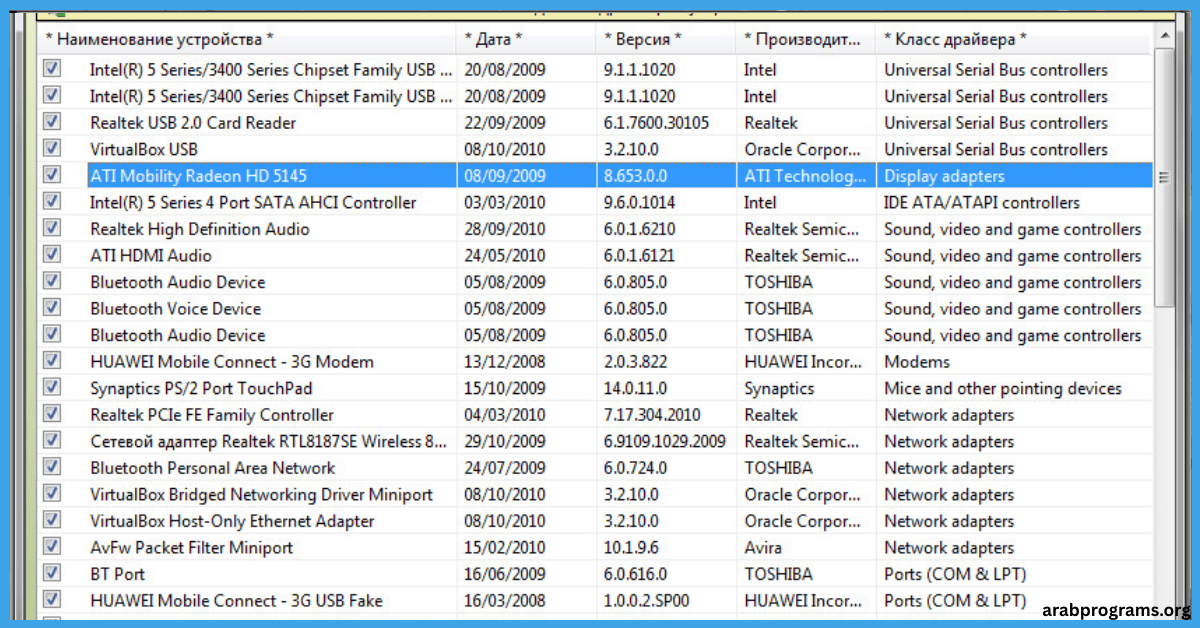Toggle checkbox for ATI Mobility Radeon HD 5145
1200x628 pixels.
[52, 174]
